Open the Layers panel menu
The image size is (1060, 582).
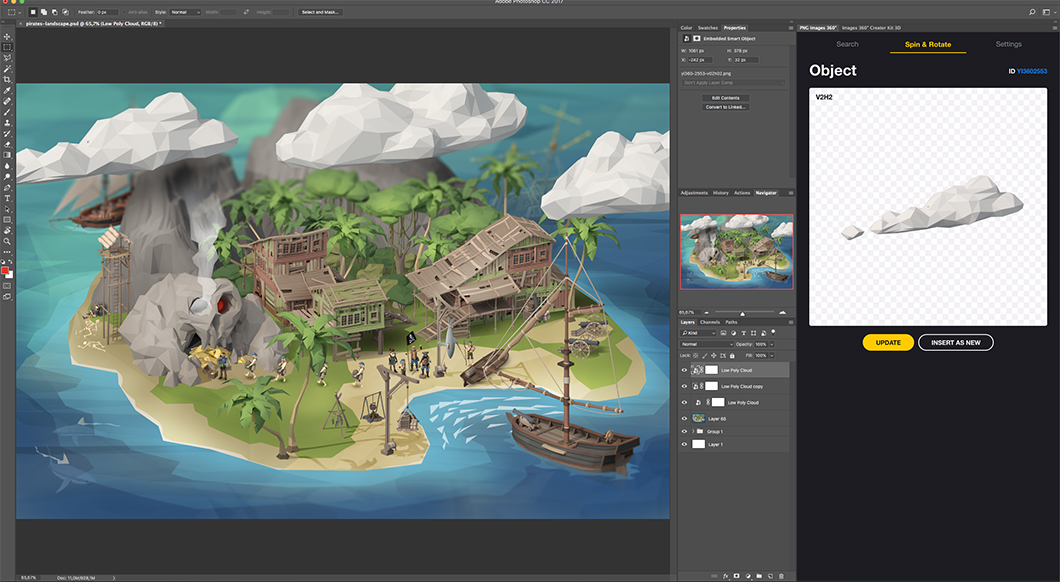[790, 322]
